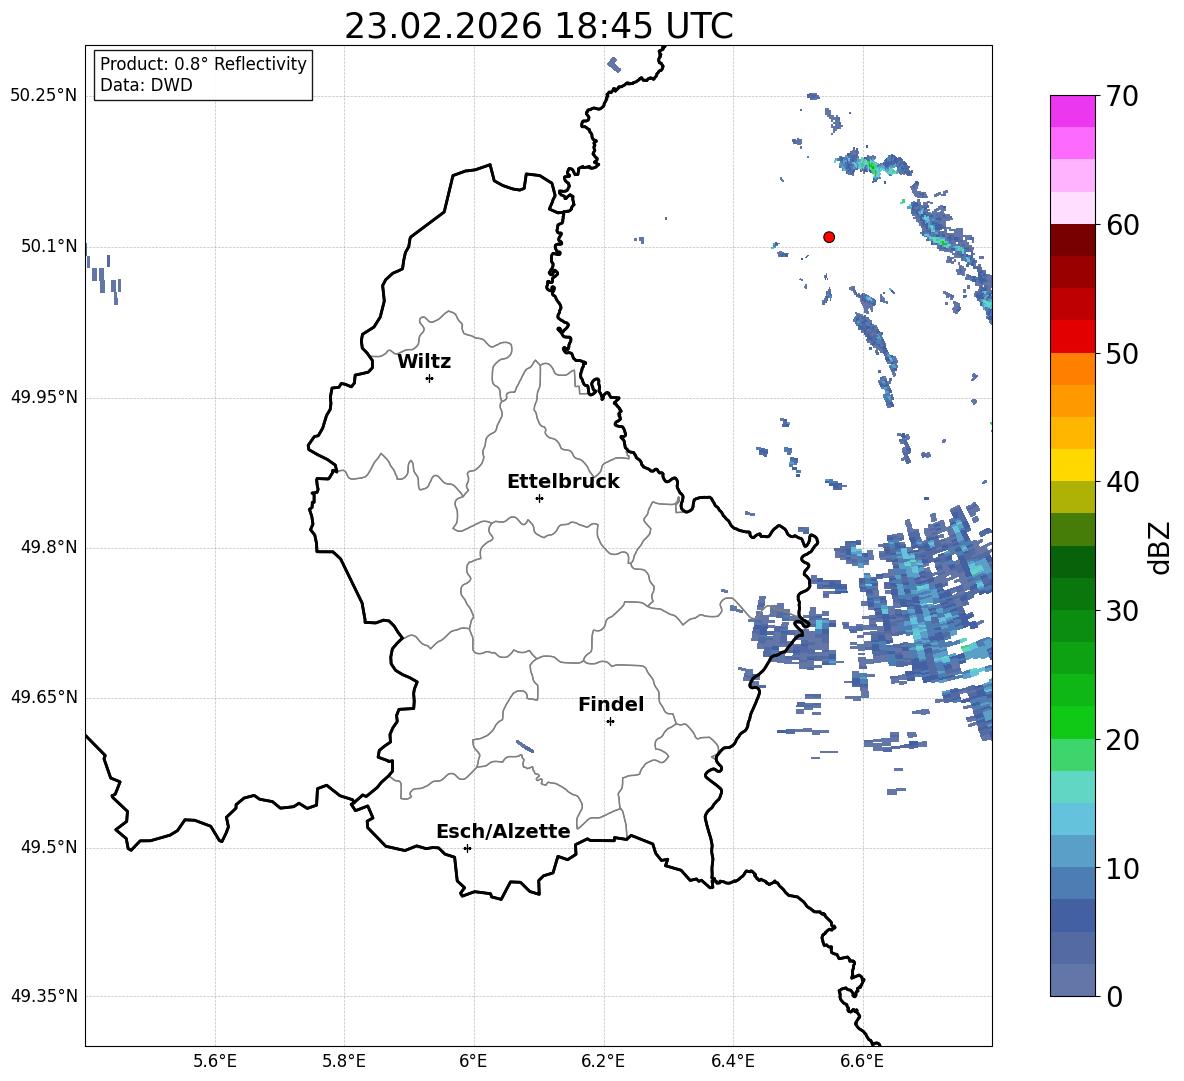The image size is (1184, 1081).
Task: Click the 49.35°N latitude label
Action: pos(44,996)
